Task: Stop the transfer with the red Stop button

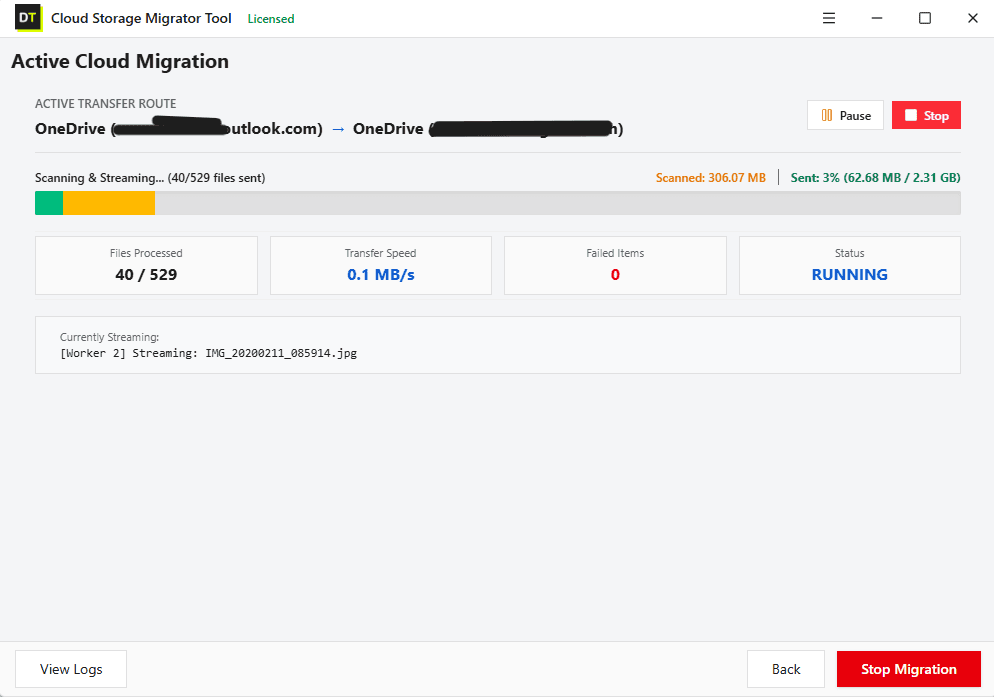Action: coord(926,115)
